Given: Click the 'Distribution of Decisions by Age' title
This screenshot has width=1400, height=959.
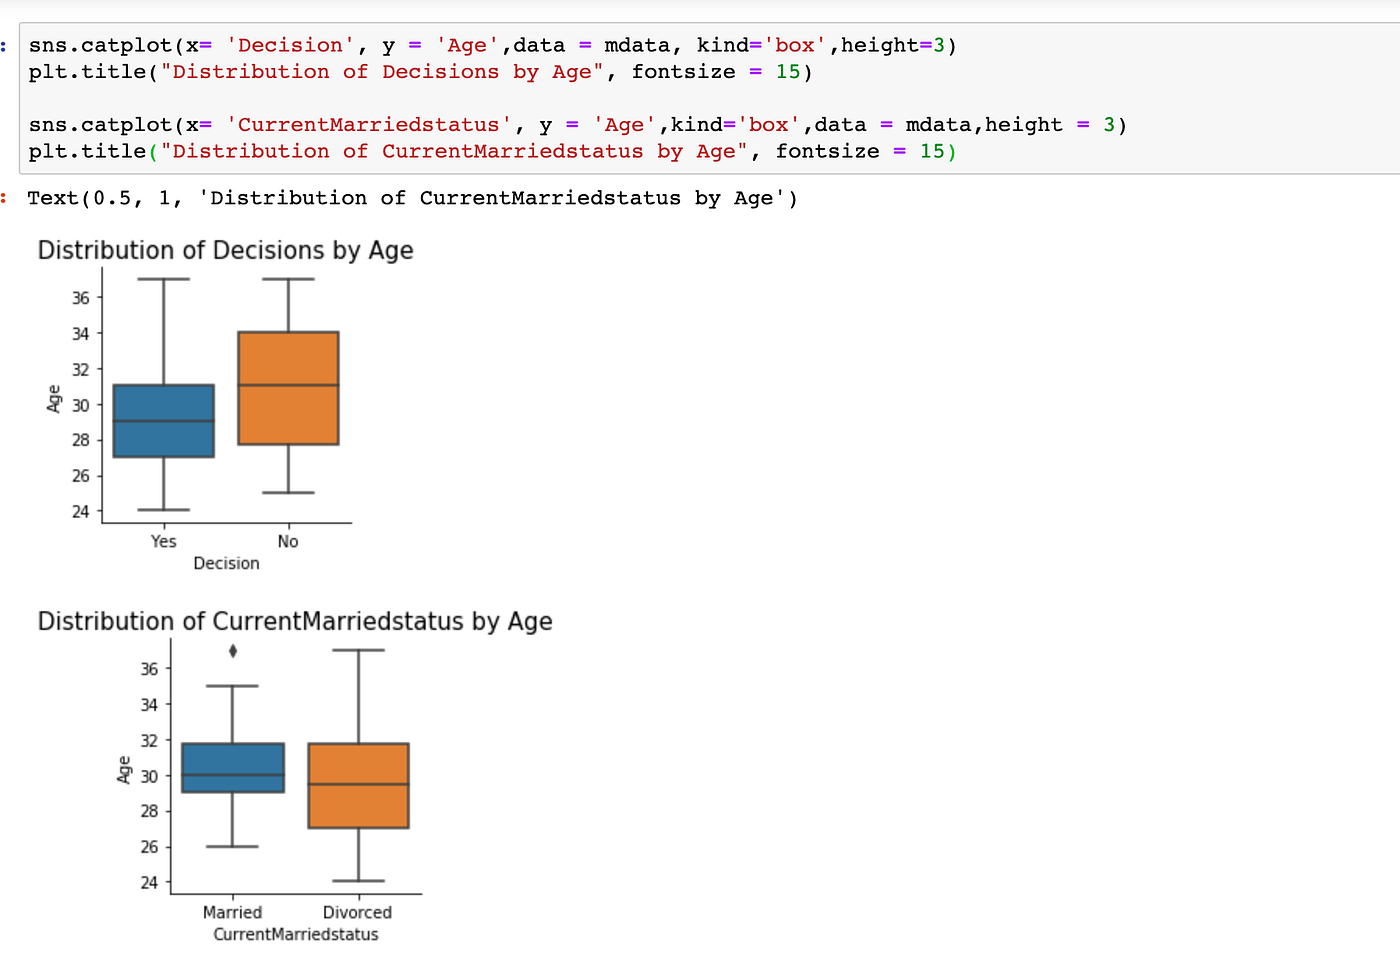Looking at the screenshot, I should (225, 250).
